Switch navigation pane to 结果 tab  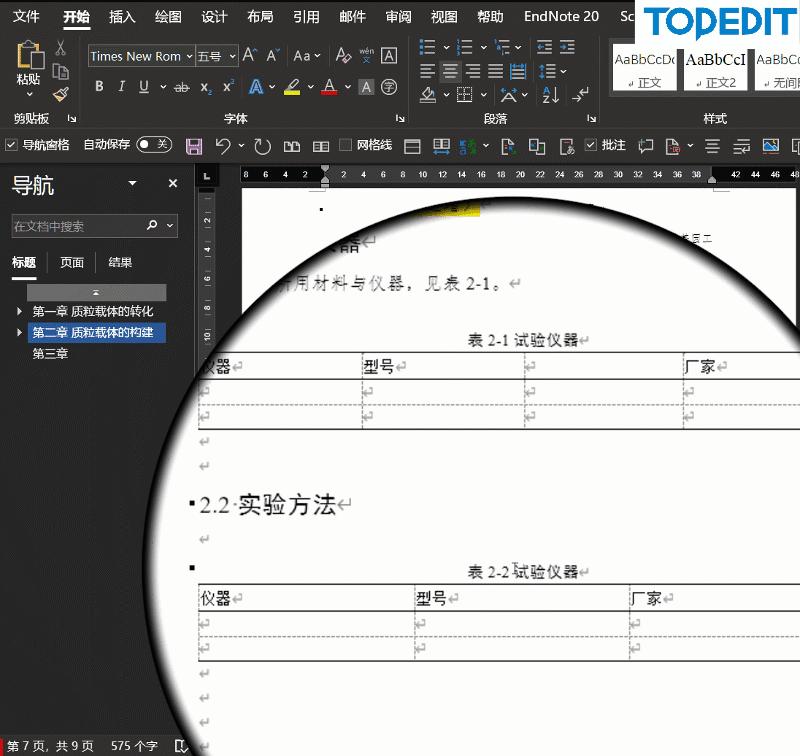(x=120, y=262)
